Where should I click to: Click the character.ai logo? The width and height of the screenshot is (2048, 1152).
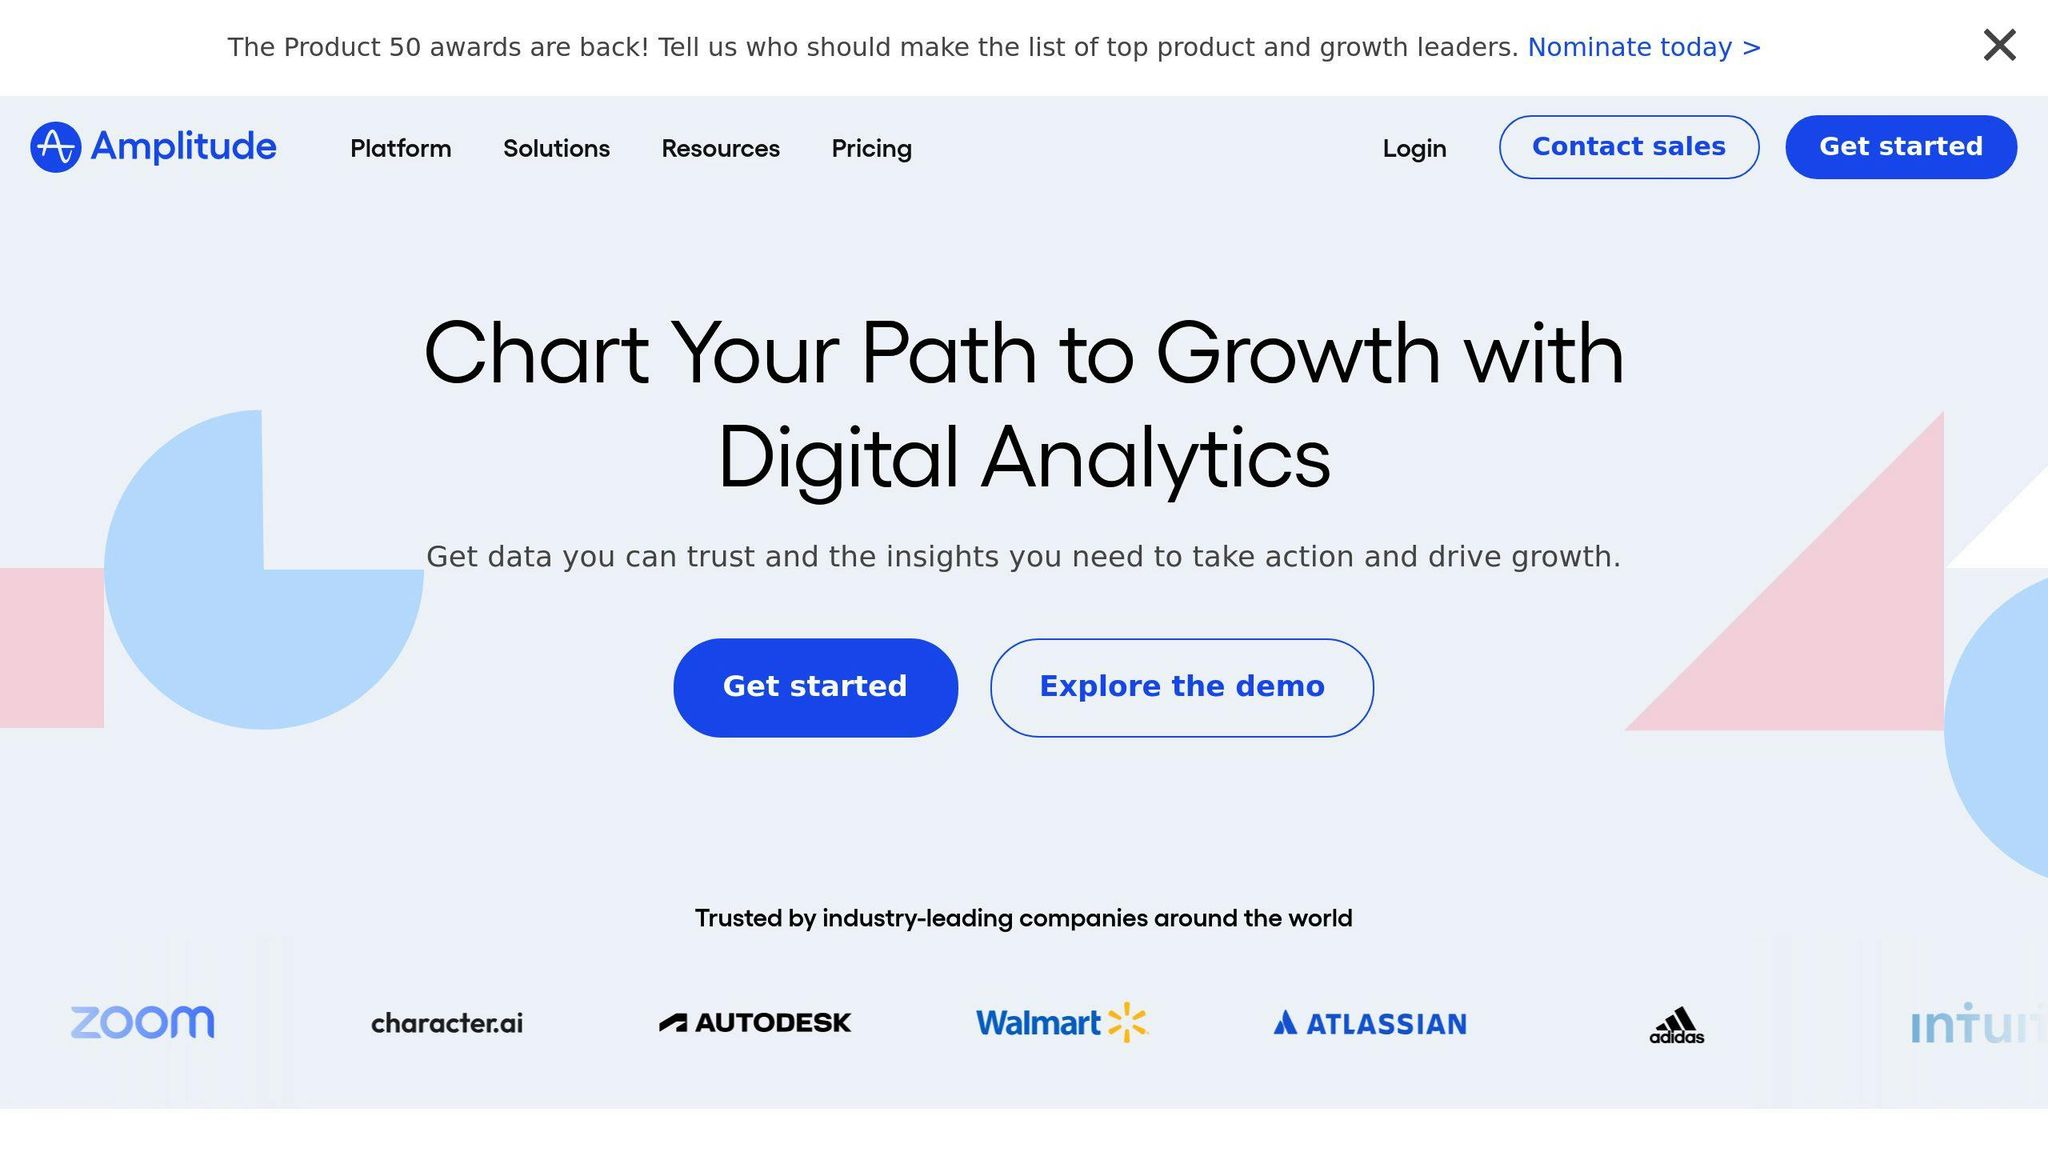[447, 1023]
